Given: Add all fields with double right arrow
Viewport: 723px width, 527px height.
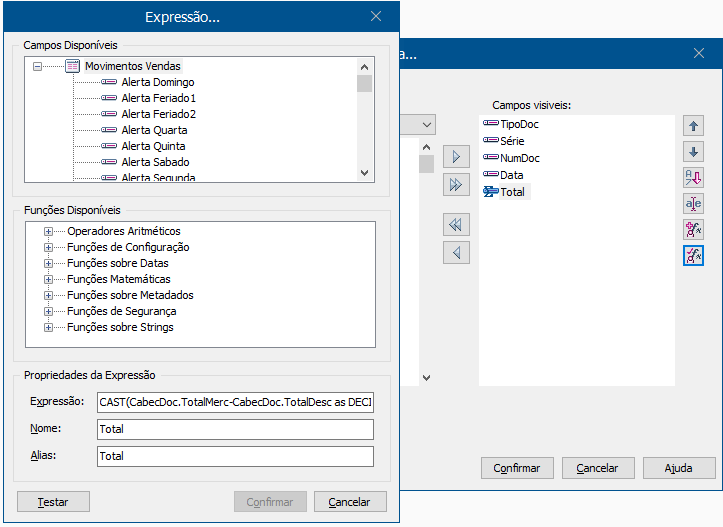Looking at the screenshot, I should [x=456, y=184].
